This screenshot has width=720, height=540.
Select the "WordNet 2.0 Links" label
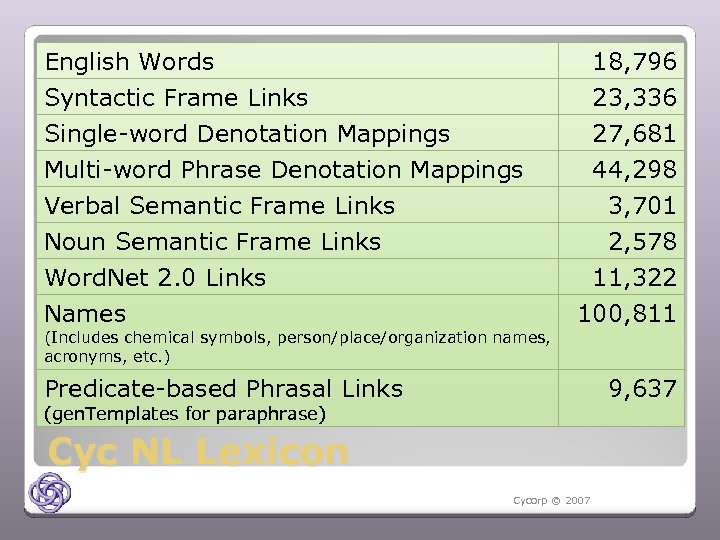point(155,277)
